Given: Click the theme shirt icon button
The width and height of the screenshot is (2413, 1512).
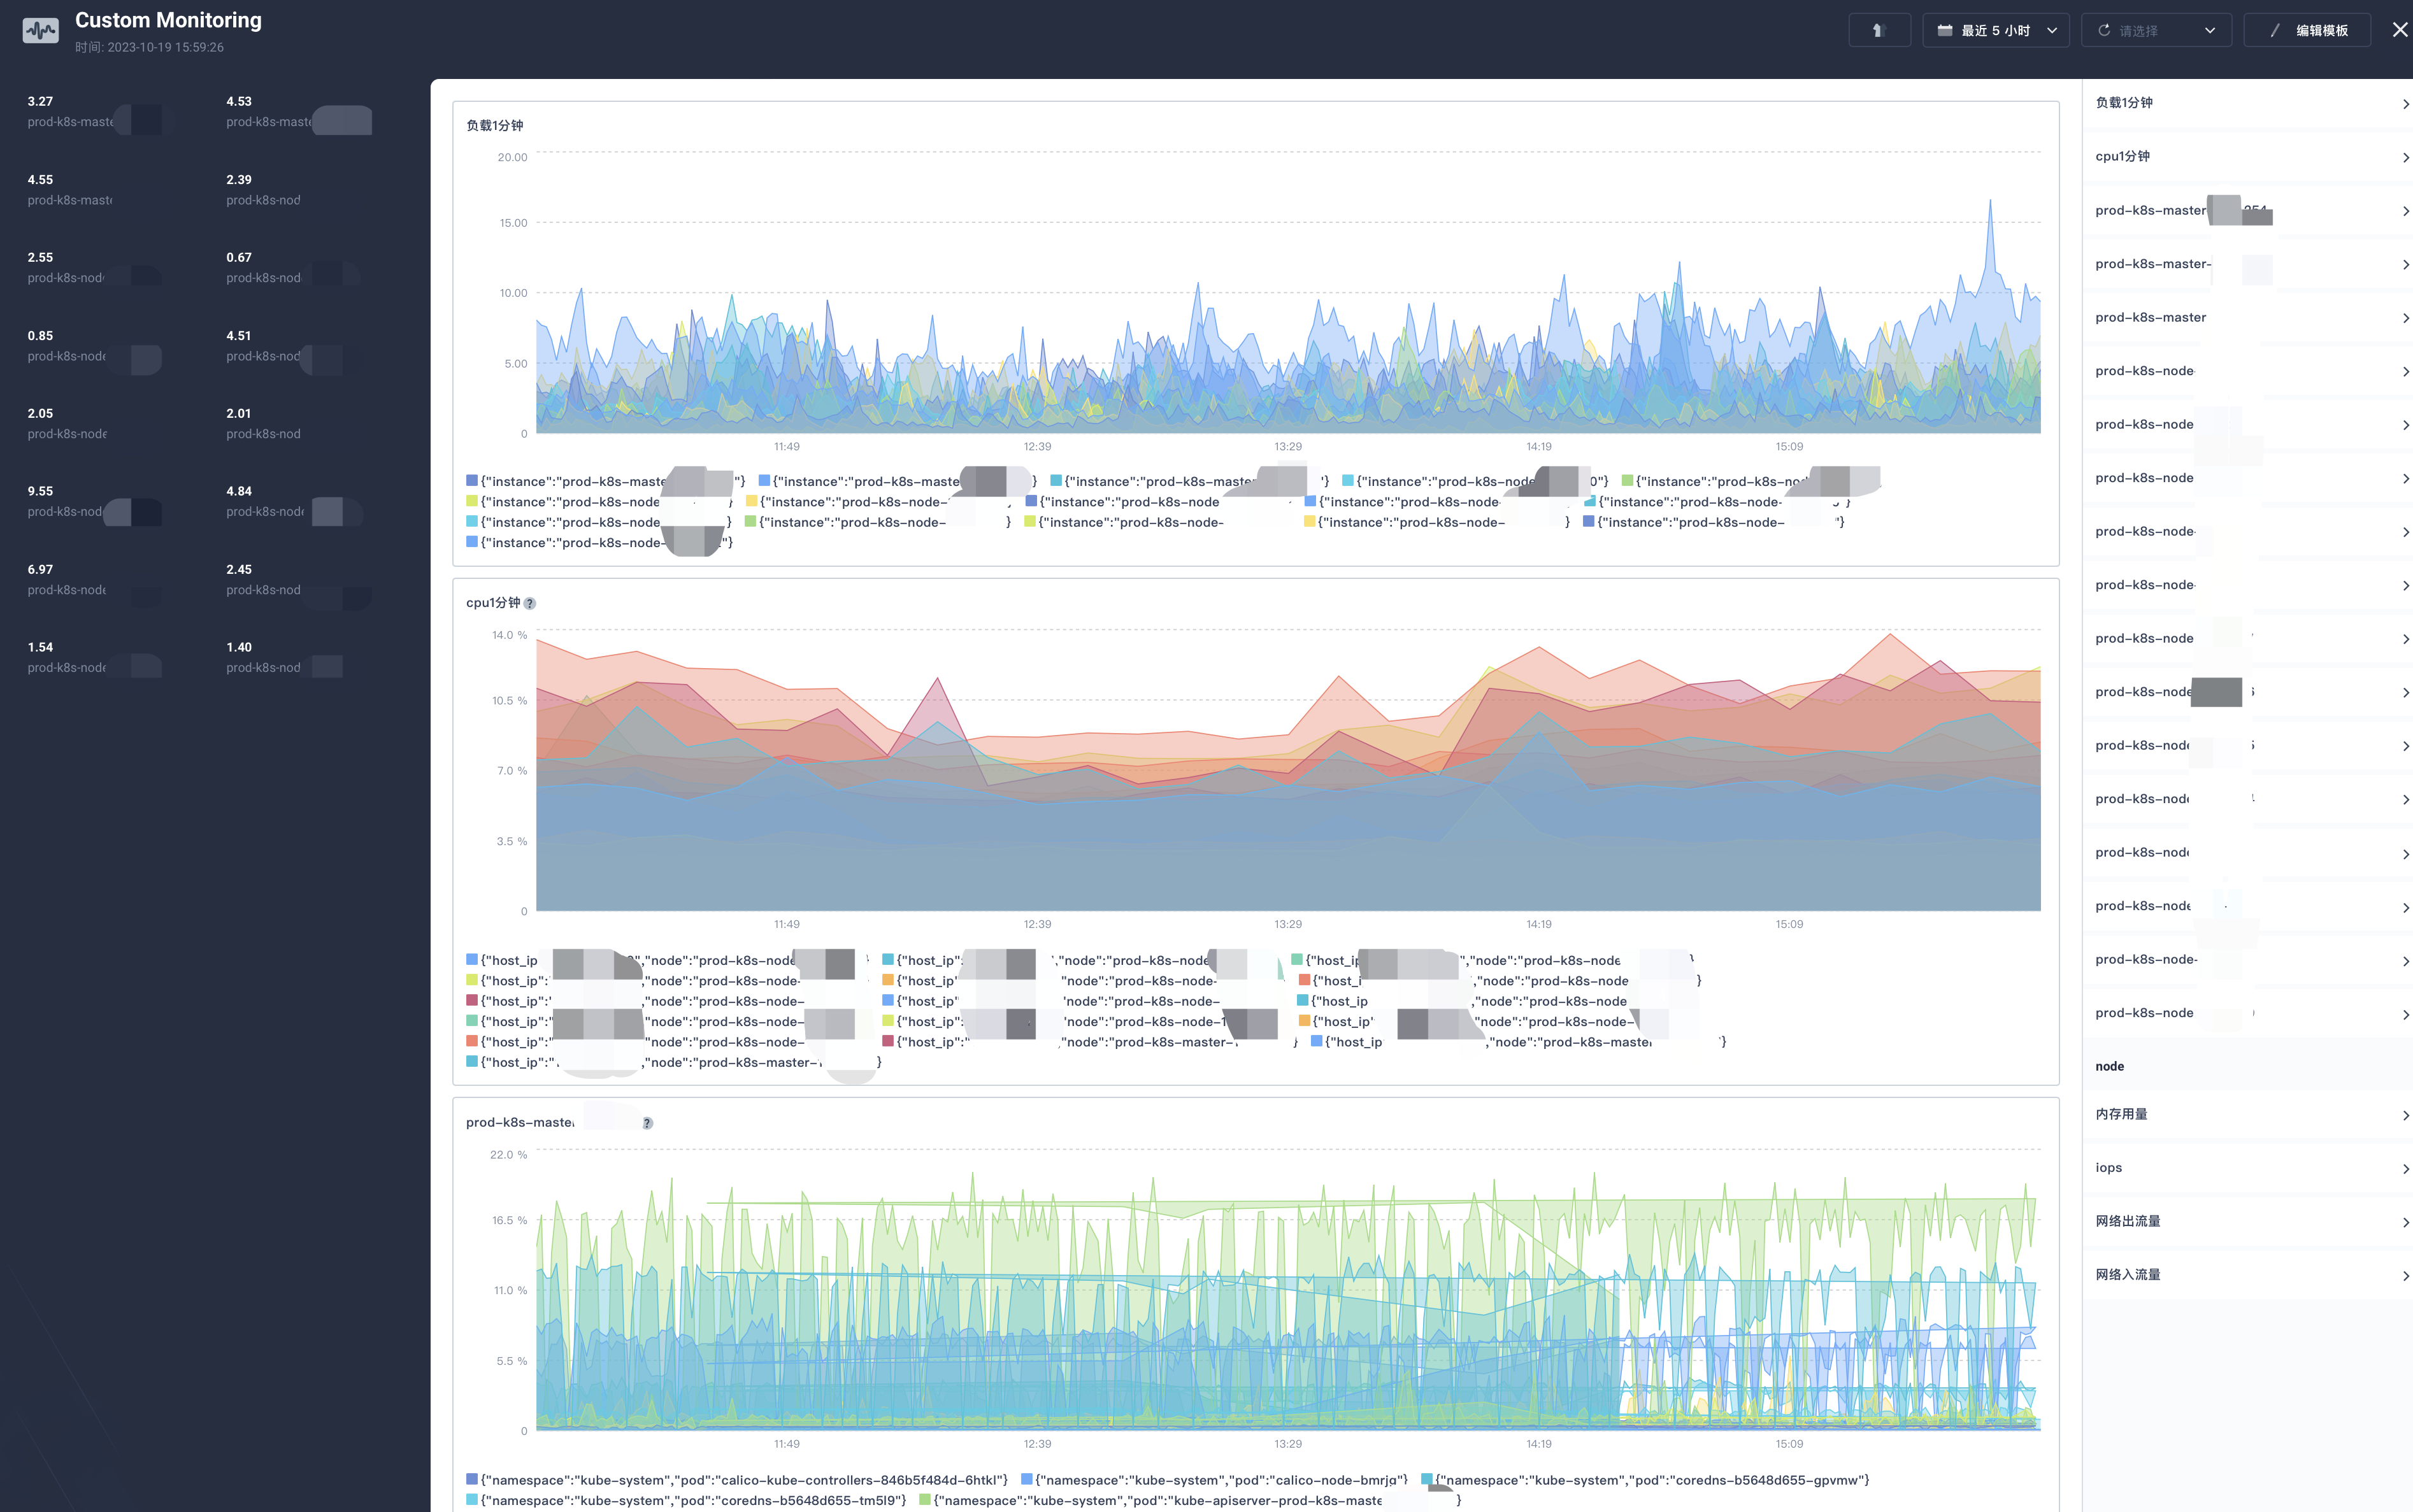Looking at the screenshot, I should pos(1878,30).
